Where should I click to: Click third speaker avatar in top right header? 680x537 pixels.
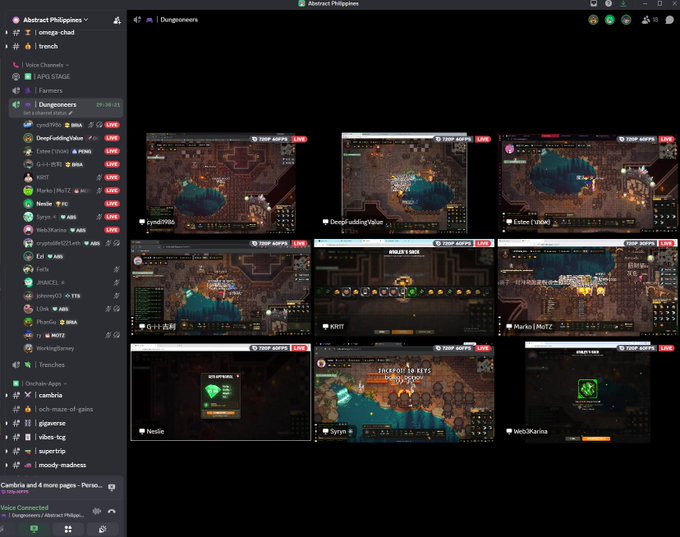pyautogui.click(x=626, y=20)
